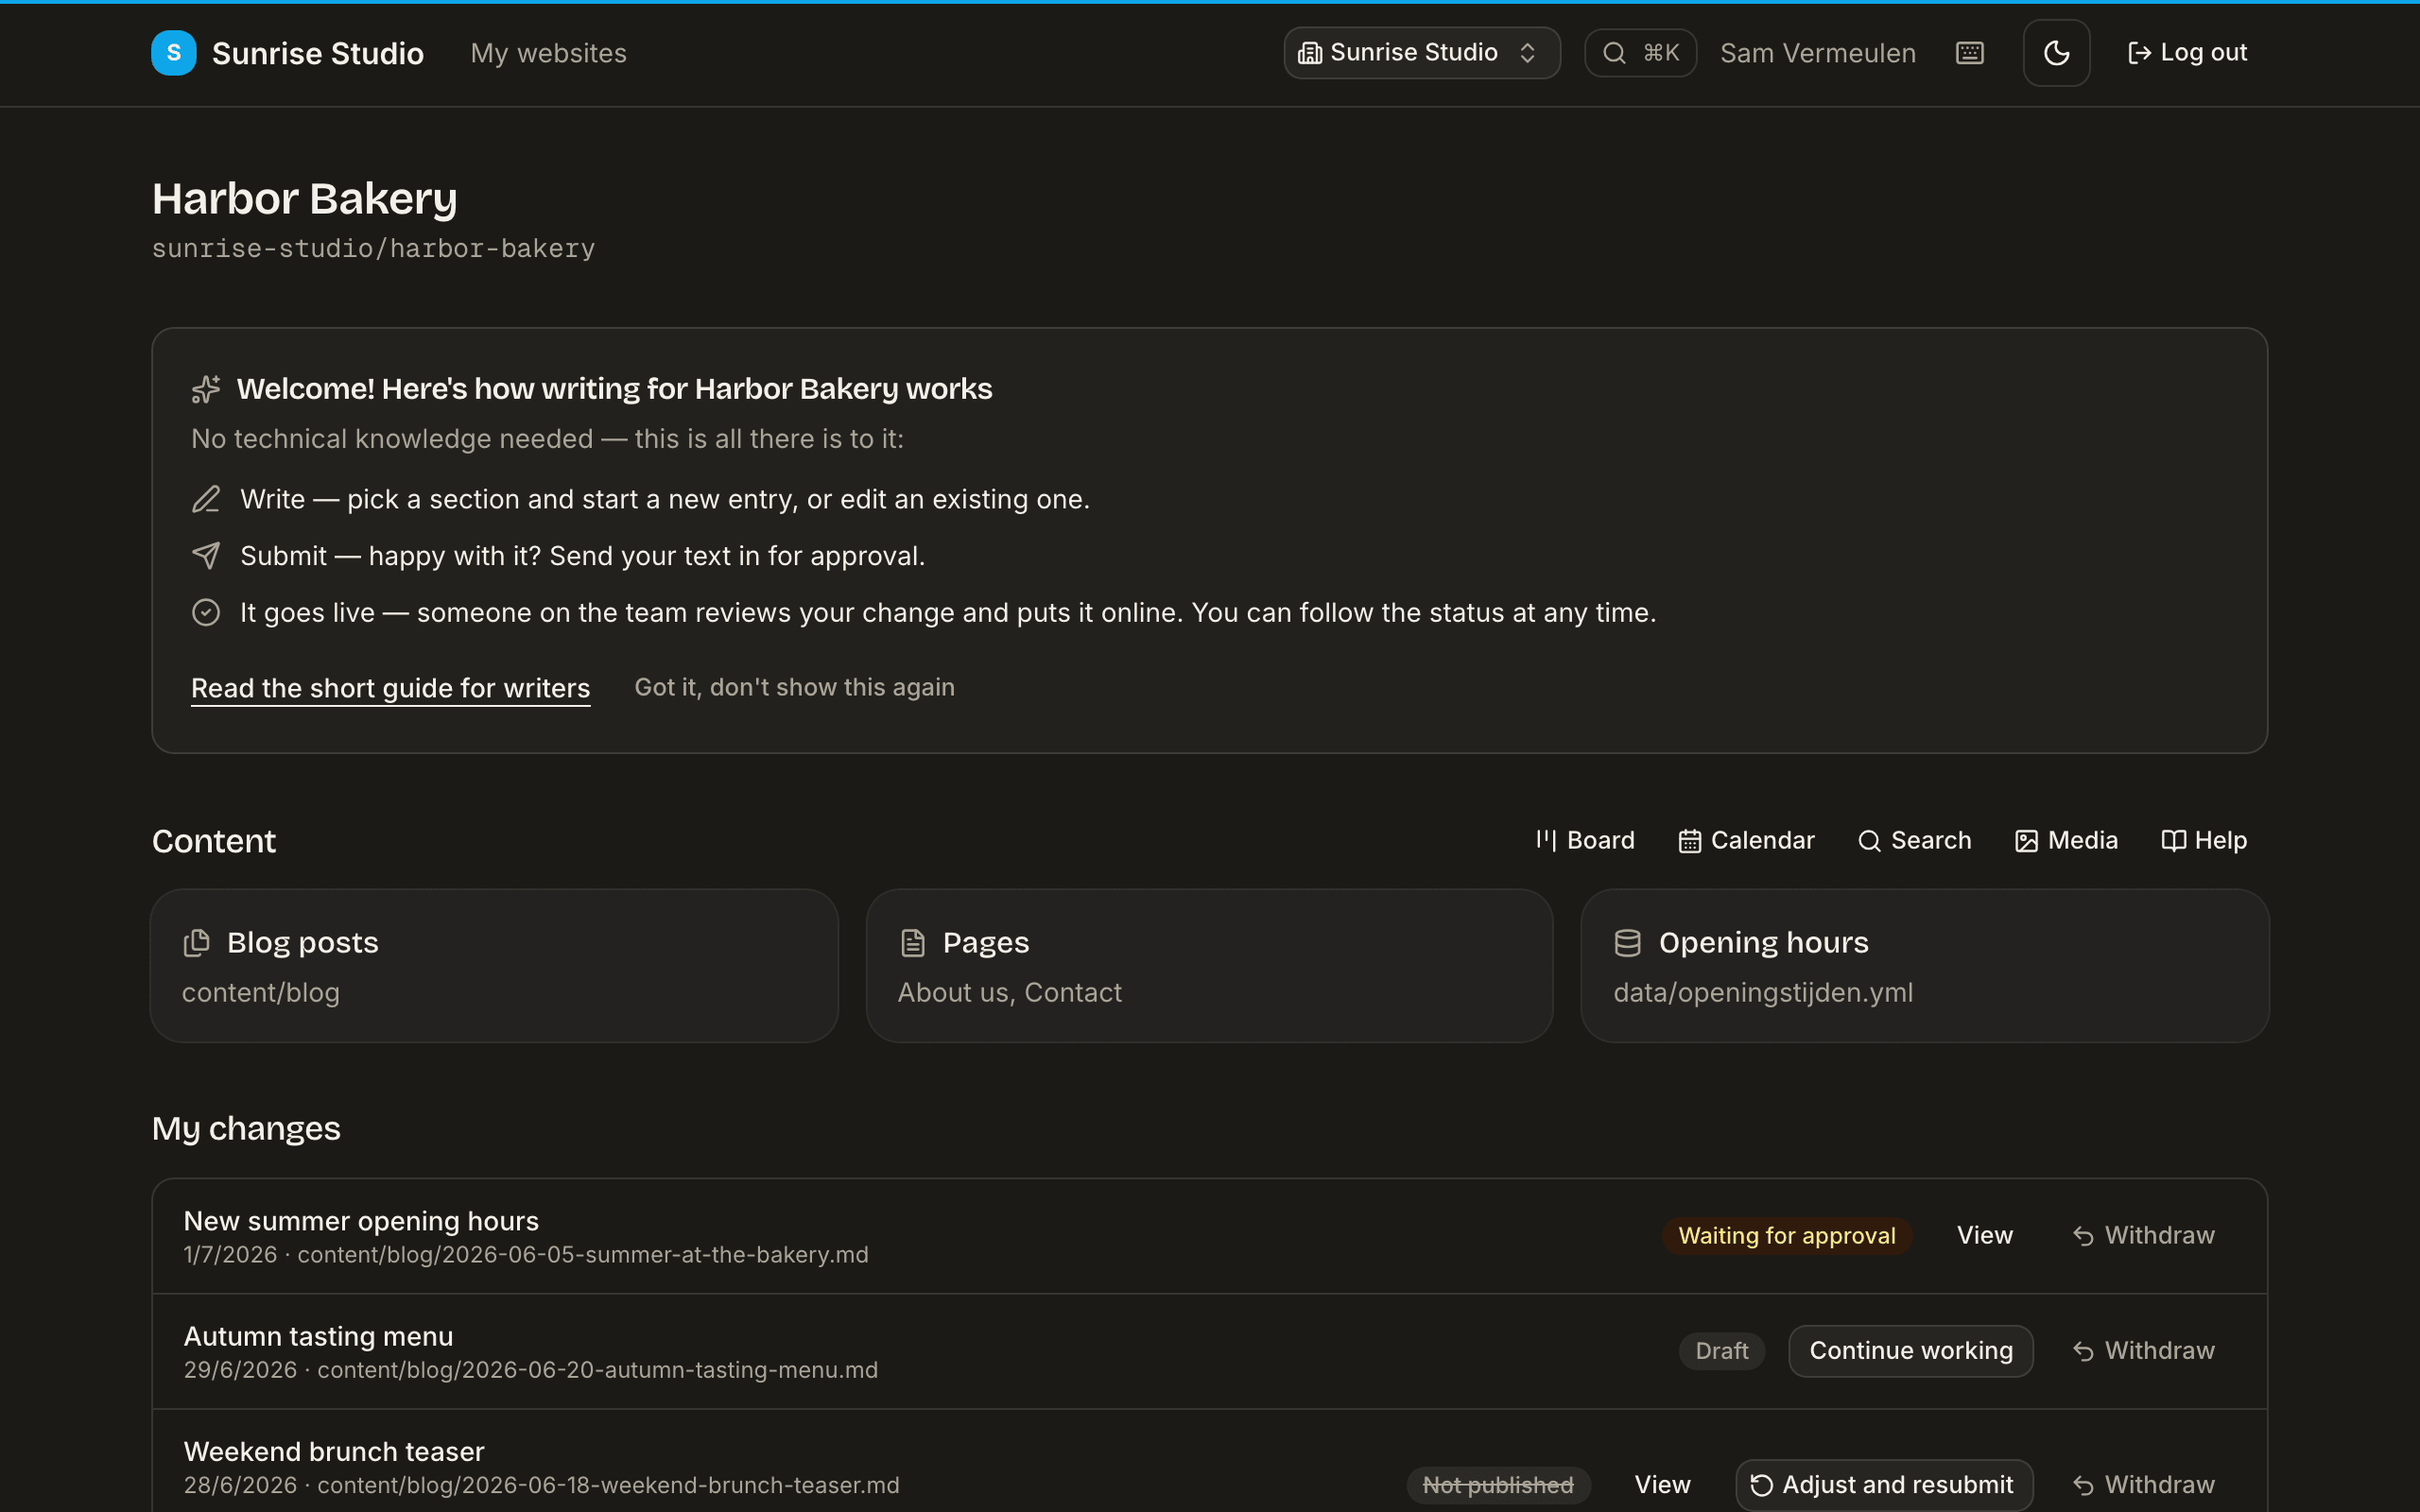2420x1512 pixels.
Task: Click the content/blog path text
Action: pos(260,992)
